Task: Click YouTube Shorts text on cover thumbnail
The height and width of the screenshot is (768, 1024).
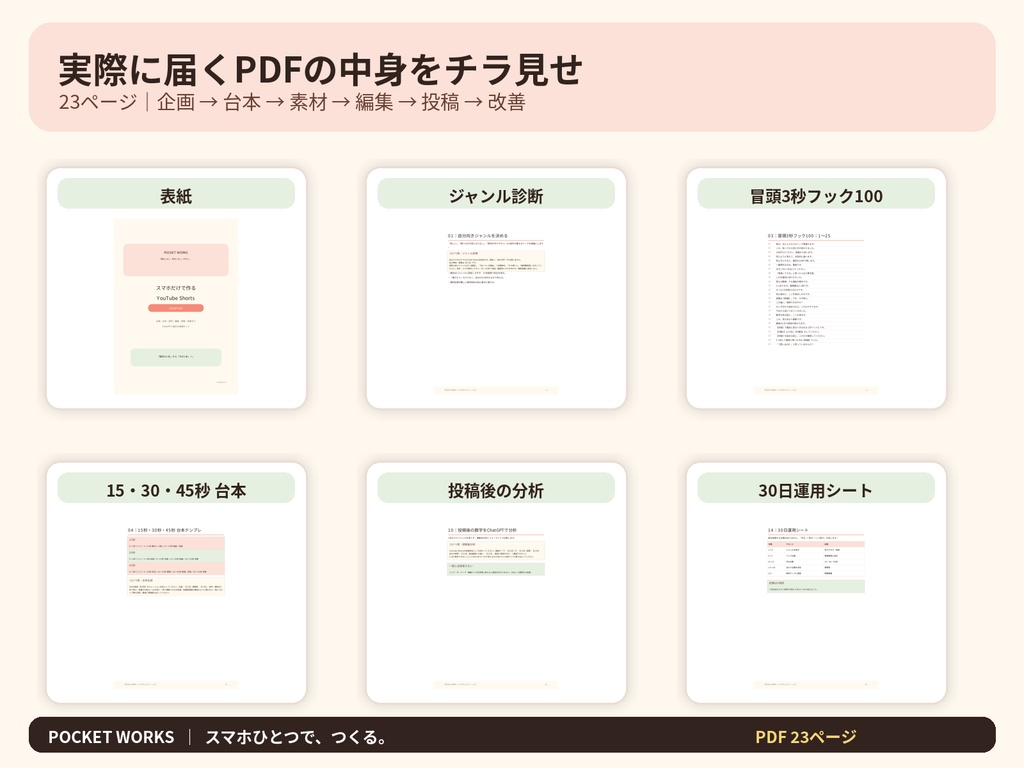Action: pos(176,298)
